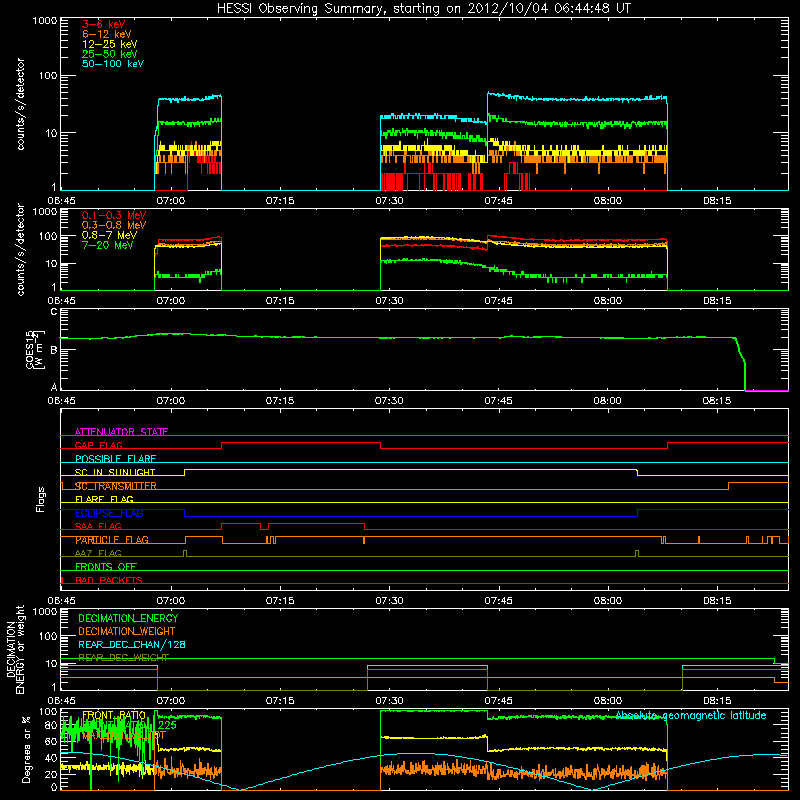Click the BAD_PACKETS flag label
800x800 pixels.
109,580
